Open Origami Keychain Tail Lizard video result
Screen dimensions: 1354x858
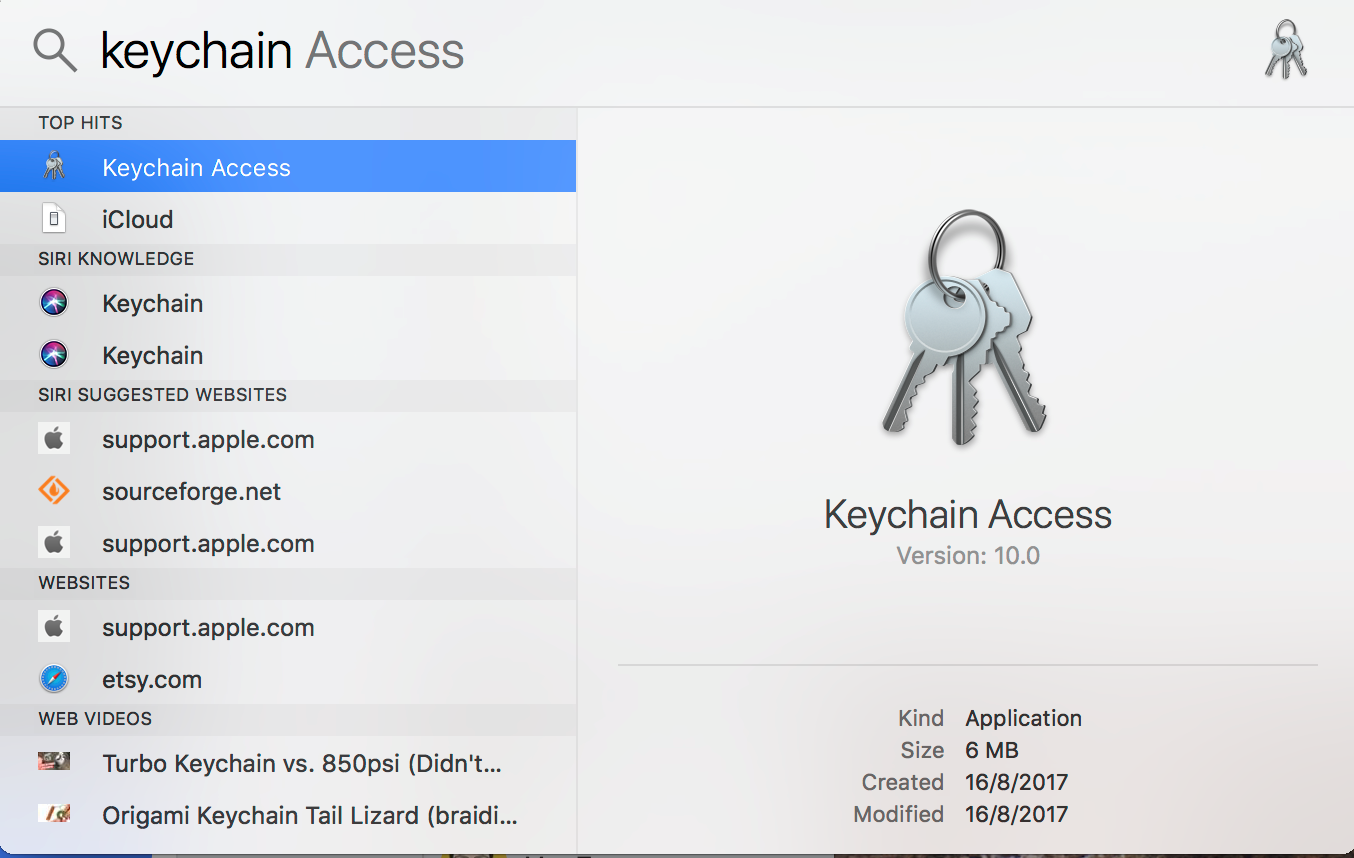click(310, 816)
